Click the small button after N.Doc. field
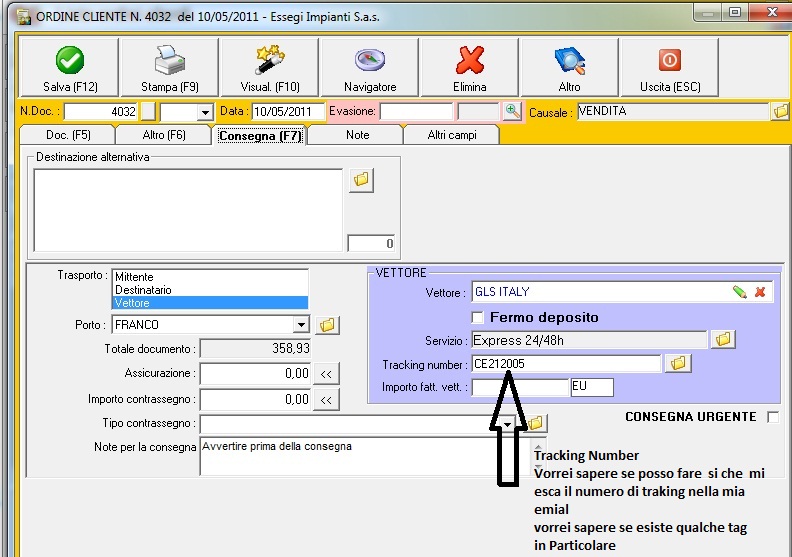 click(148, 112)
